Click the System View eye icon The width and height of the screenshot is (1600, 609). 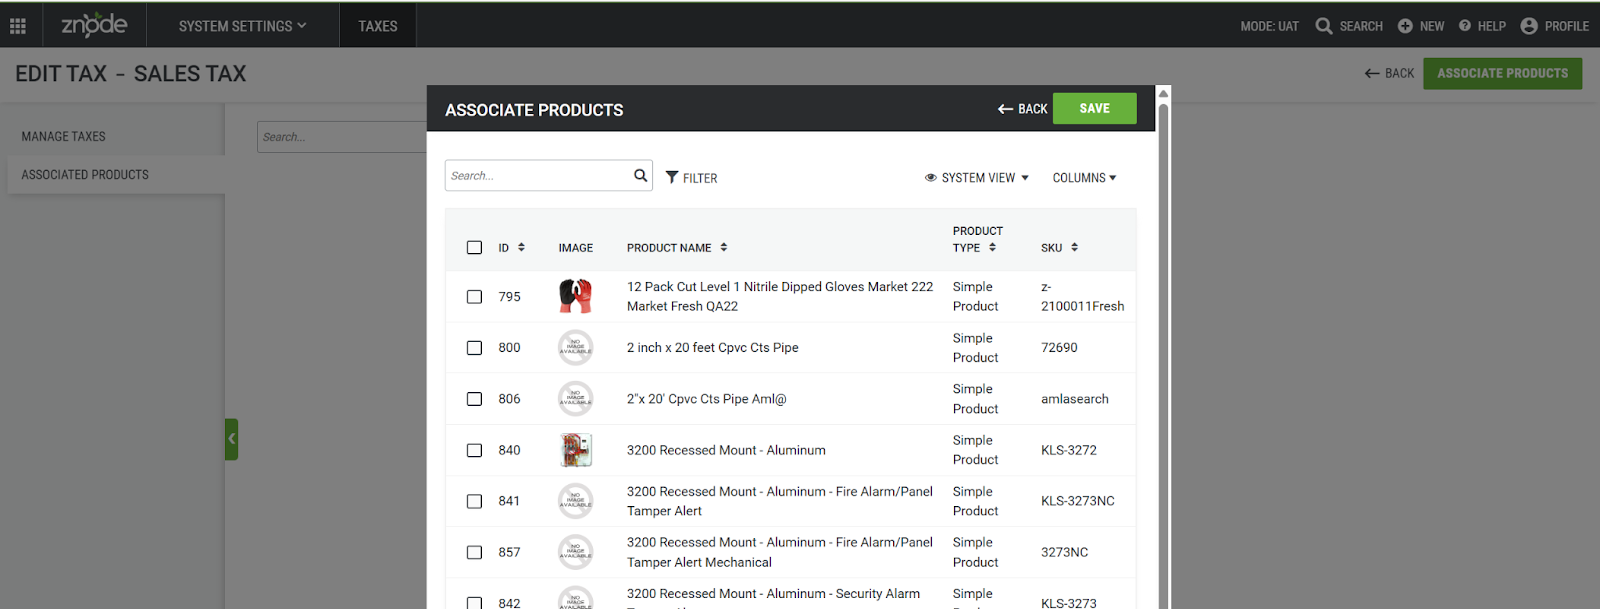(x=931, y=178)
